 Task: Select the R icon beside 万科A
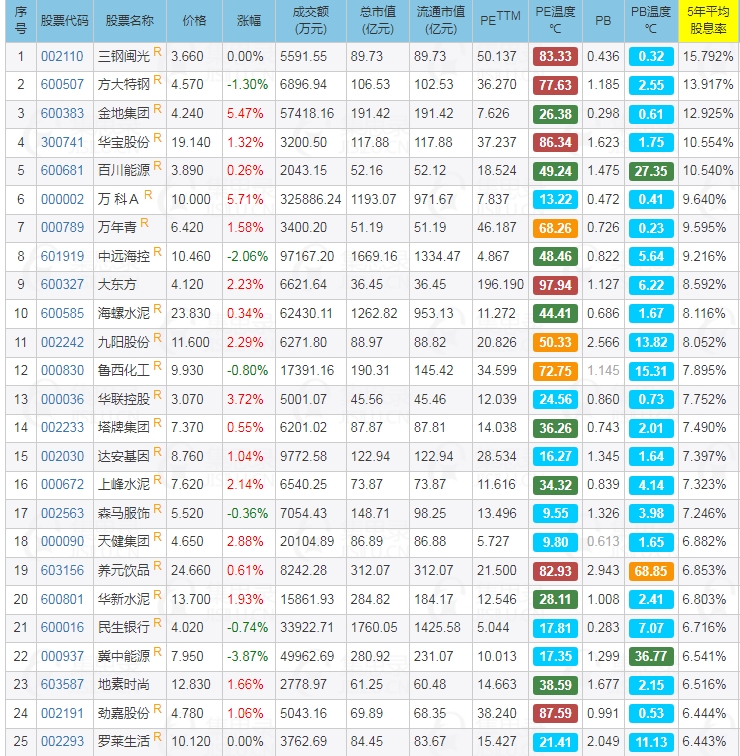[x=145, y=195]
